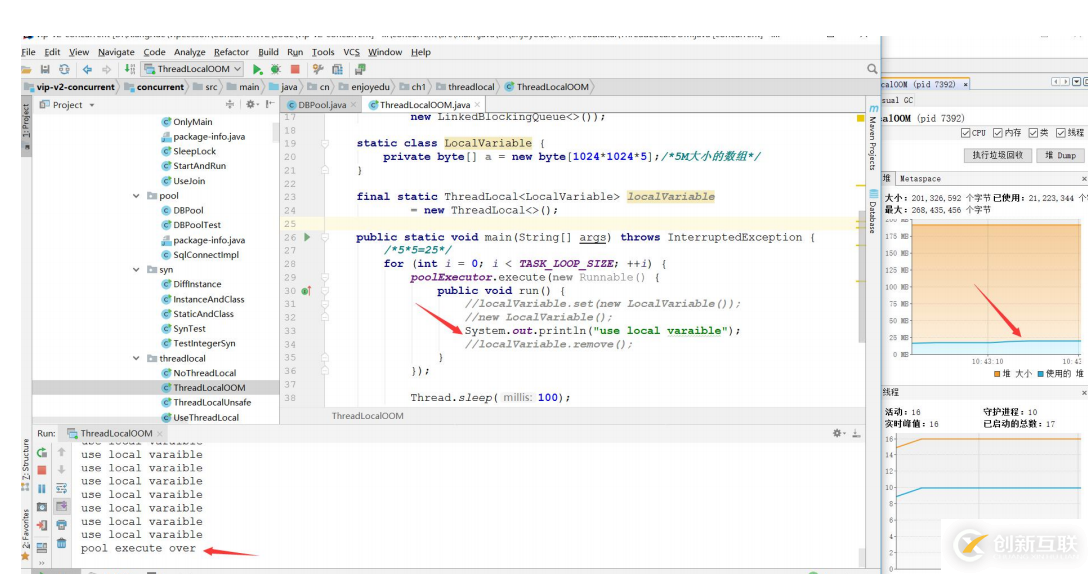This screenshot has height=574, width=1088.
Task: Uncheck the 类 checkbox in VisualVM
Action: click(x=1033, y=133)
